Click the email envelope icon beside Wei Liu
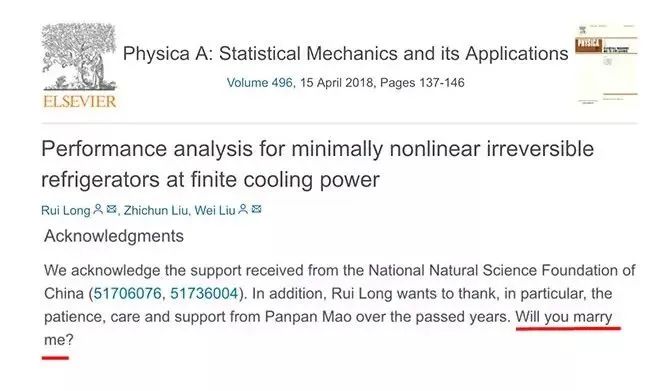 coord(256,209)
